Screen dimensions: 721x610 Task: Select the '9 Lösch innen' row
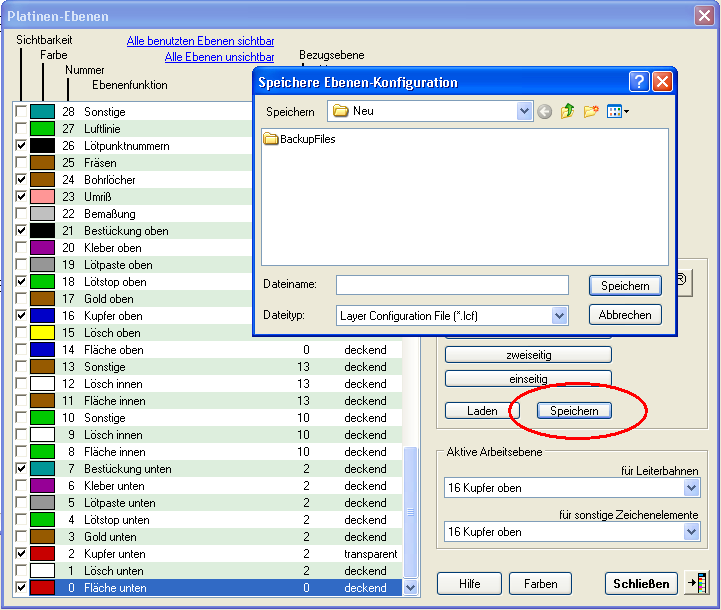[x=207, y=434]
